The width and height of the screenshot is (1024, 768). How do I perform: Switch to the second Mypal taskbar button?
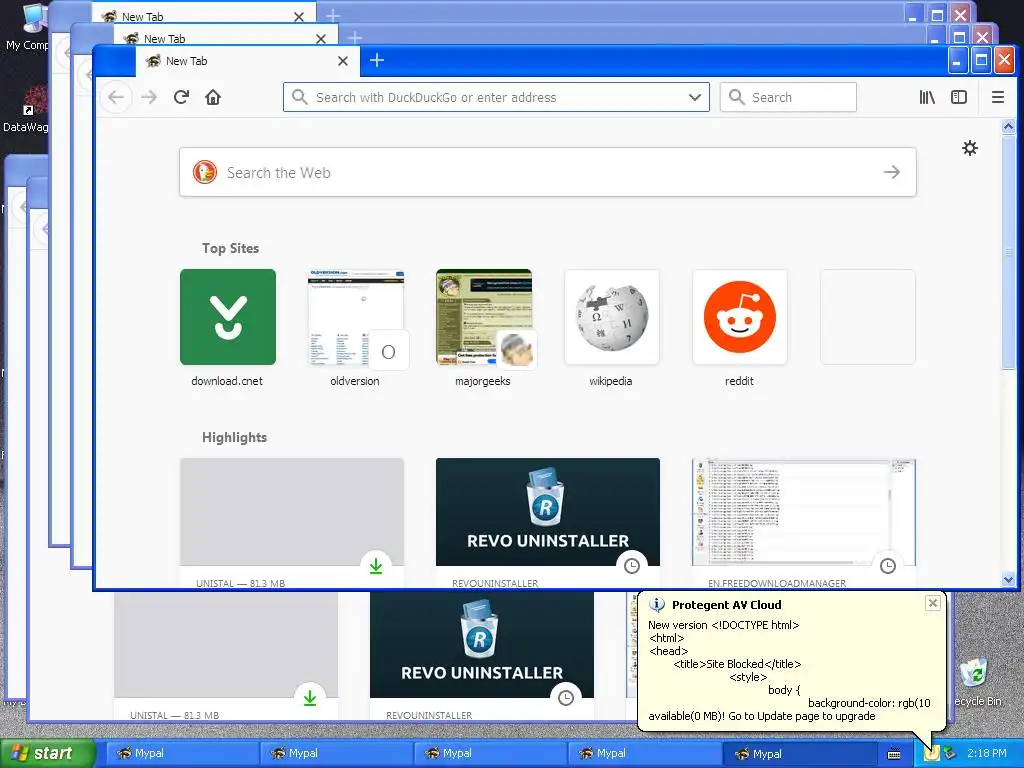point(336,754)
